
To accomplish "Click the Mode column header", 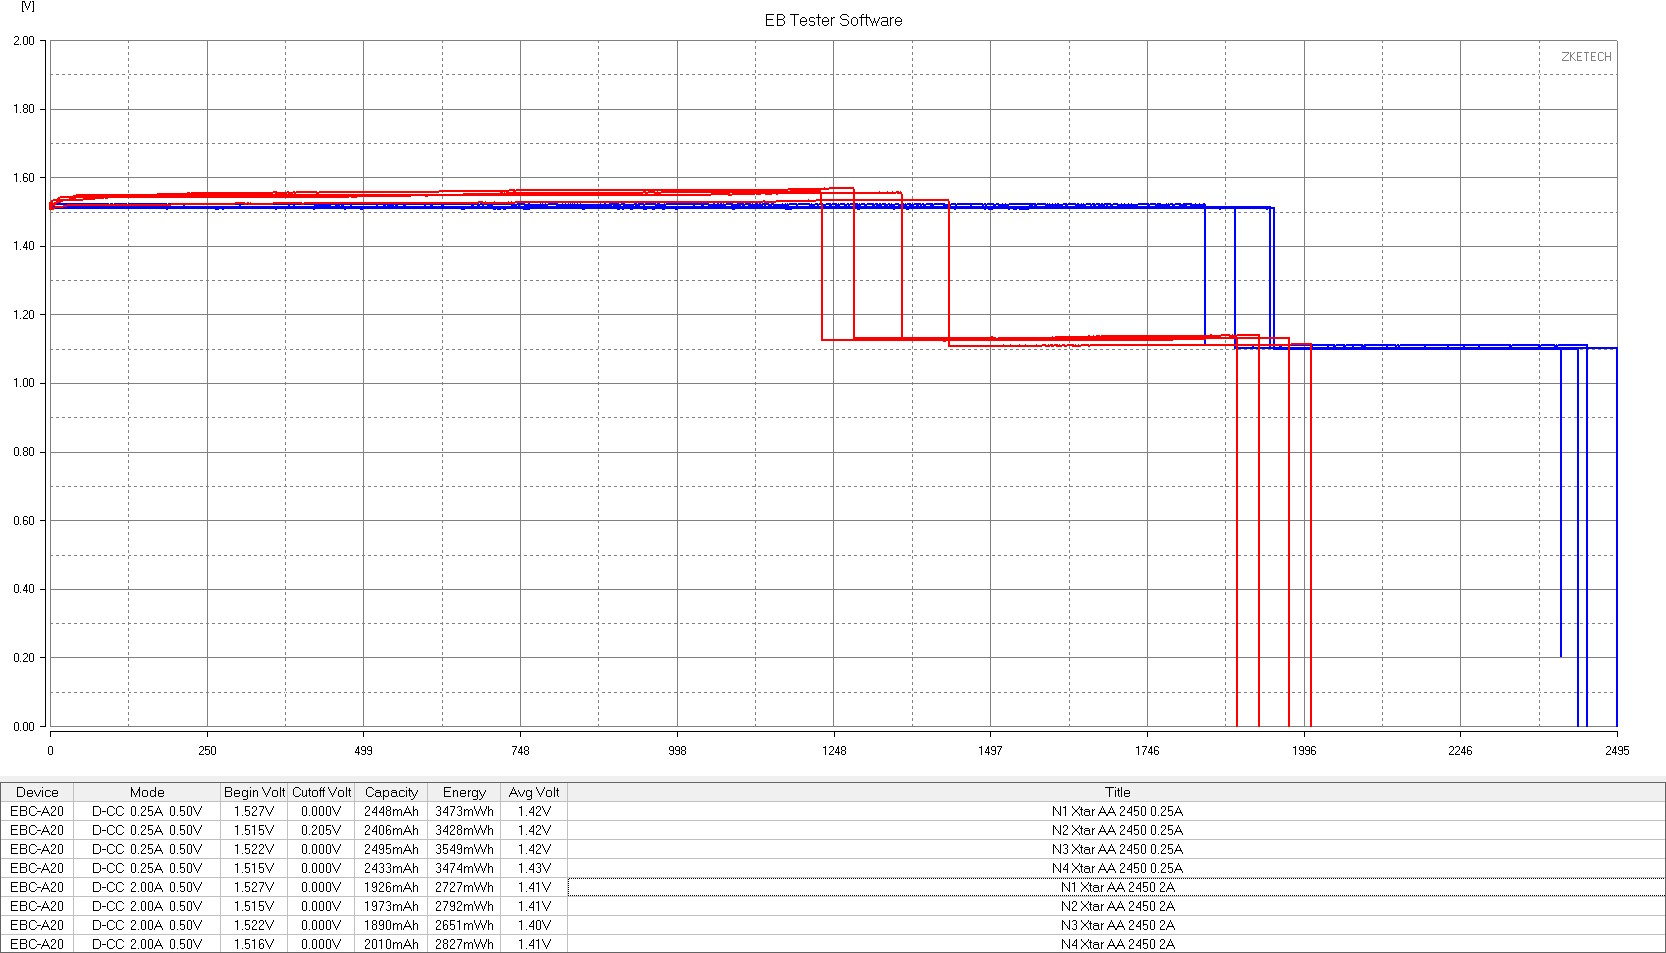I will (147, 792).
